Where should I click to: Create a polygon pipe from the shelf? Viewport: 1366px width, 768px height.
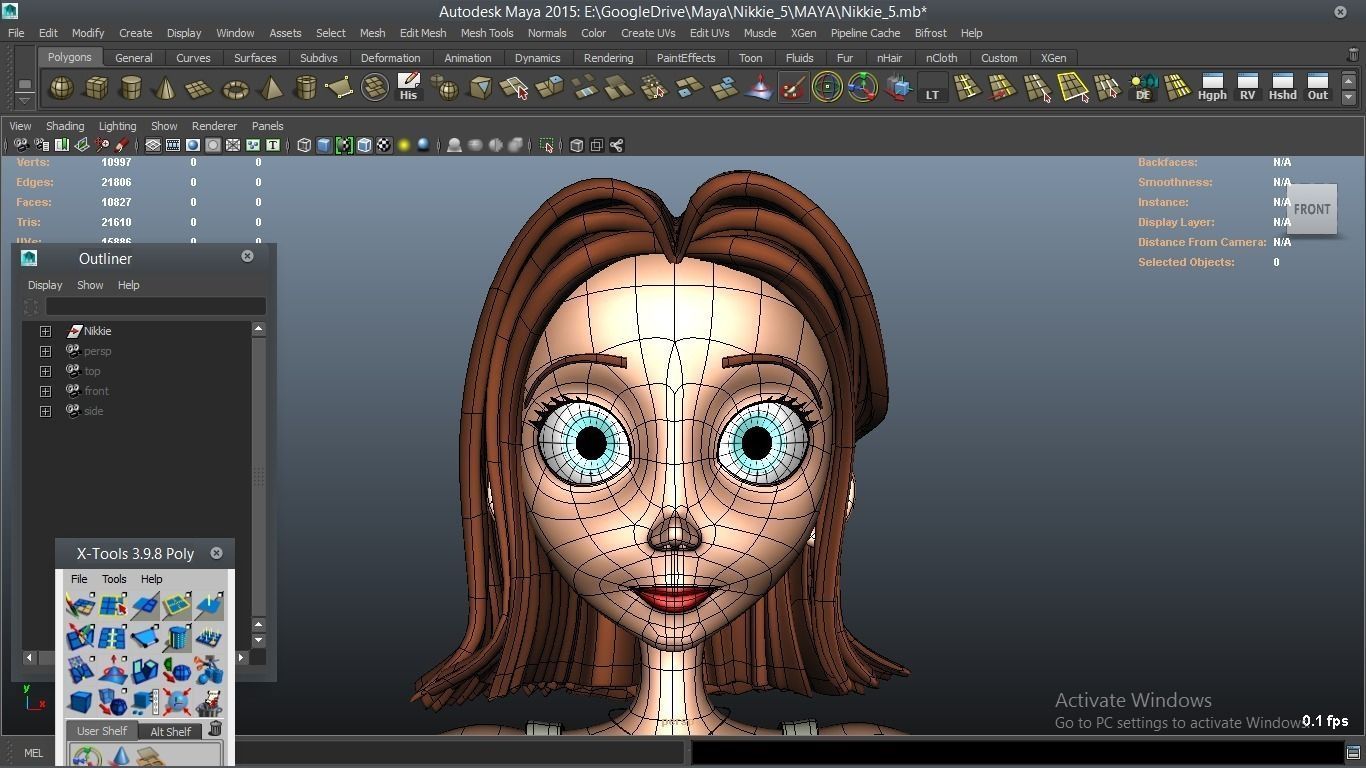(305, 88)
